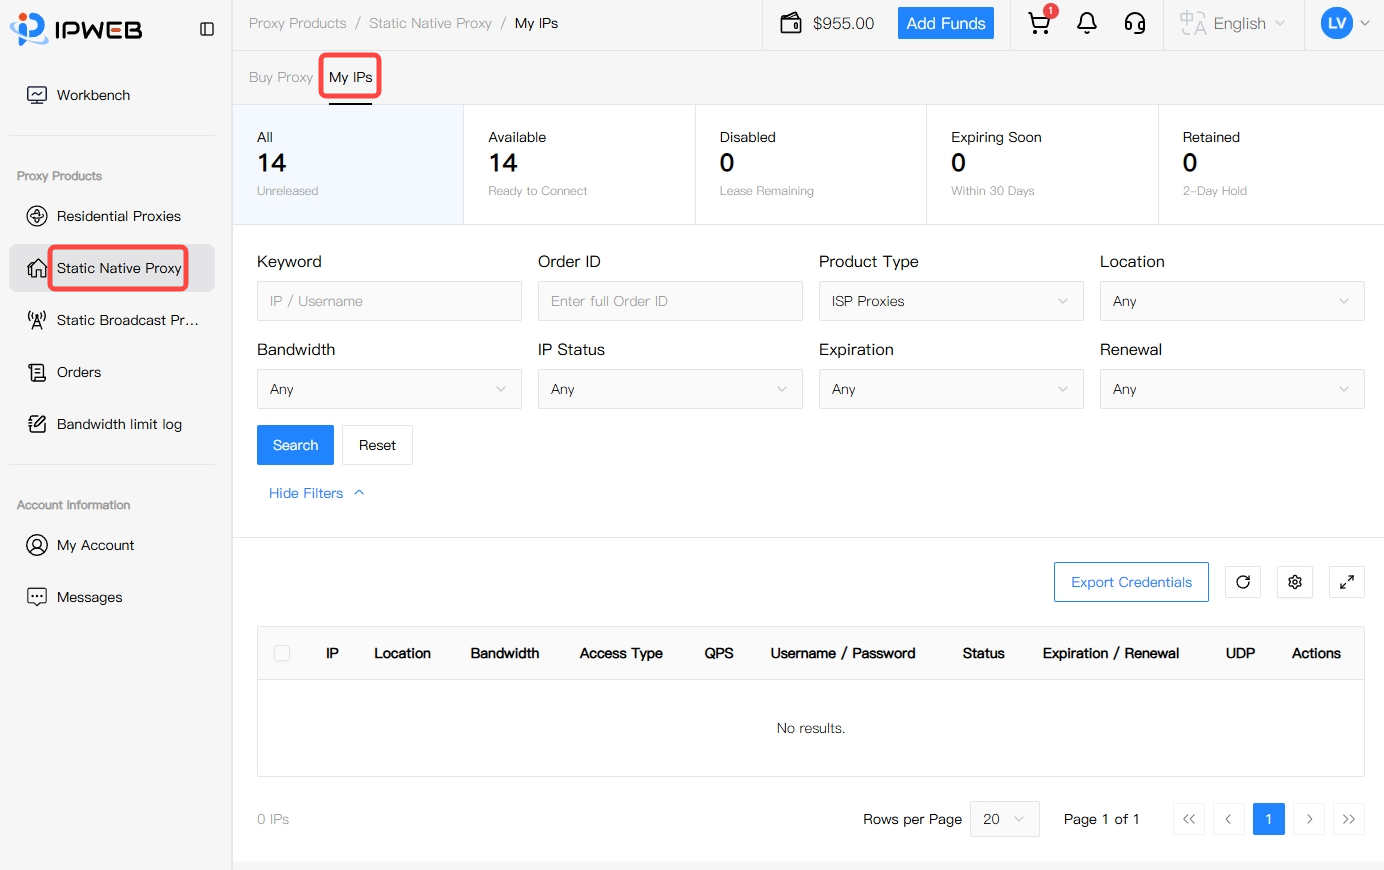Click Static Native Proxy breadcrumb
Viewport: 1384px width, 870px height.
430,23
